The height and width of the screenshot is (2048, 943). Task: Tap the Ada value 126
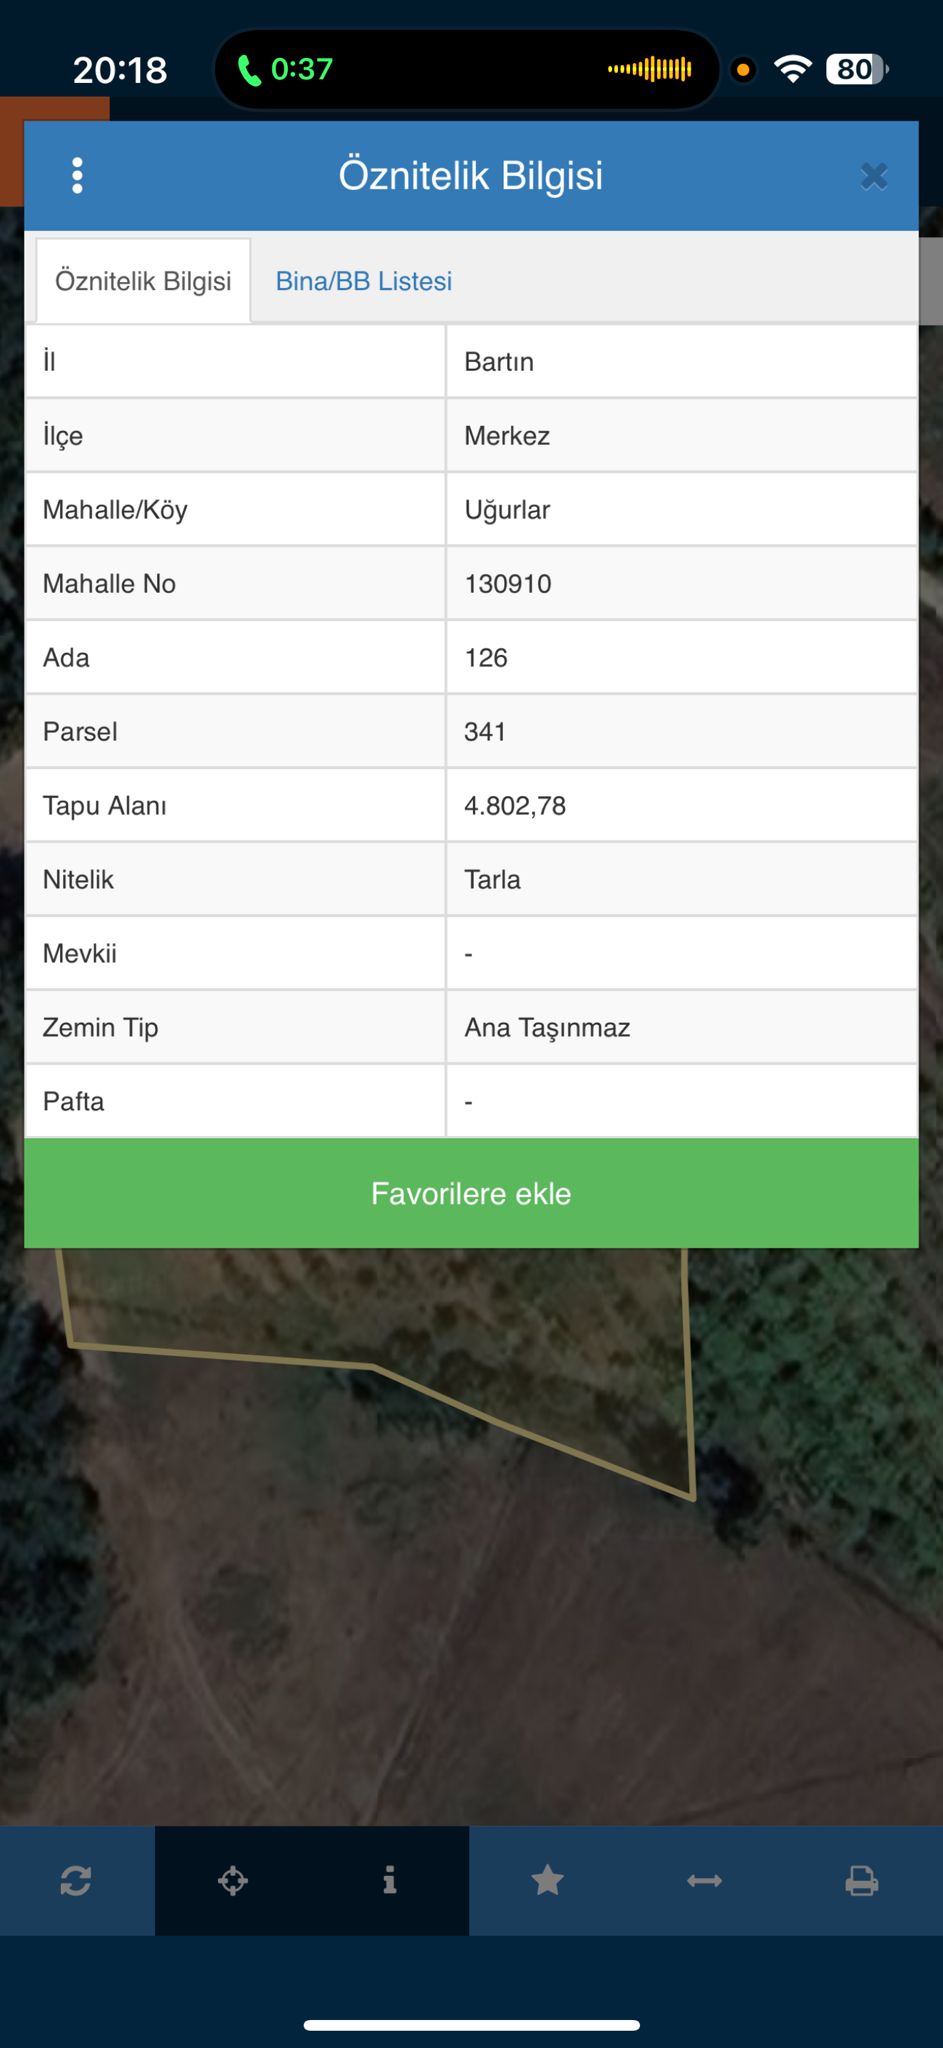click(x=486, y=658)
